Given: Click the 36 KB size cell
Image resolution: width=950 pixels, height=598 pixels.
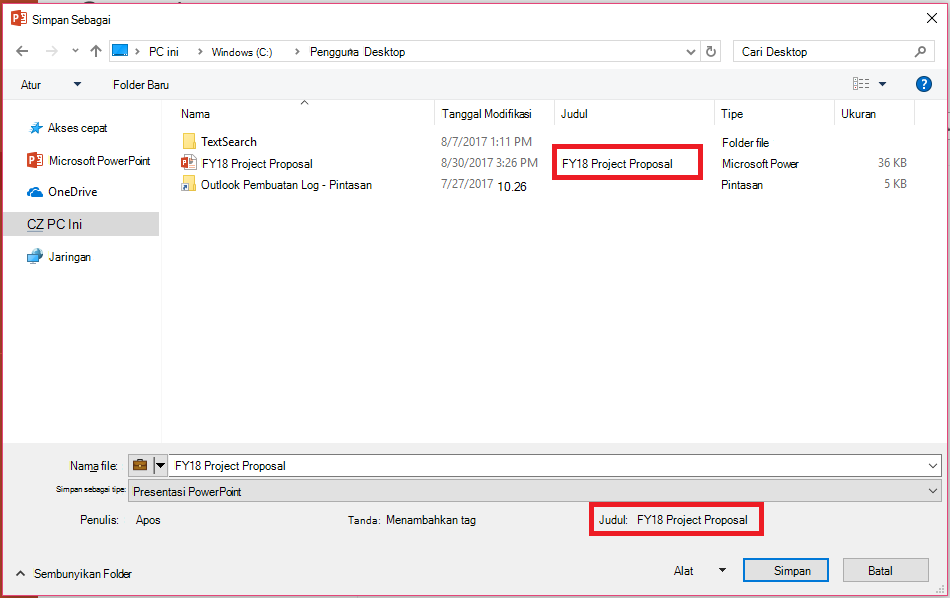Looking at the screenshot, I should (892, 162).
